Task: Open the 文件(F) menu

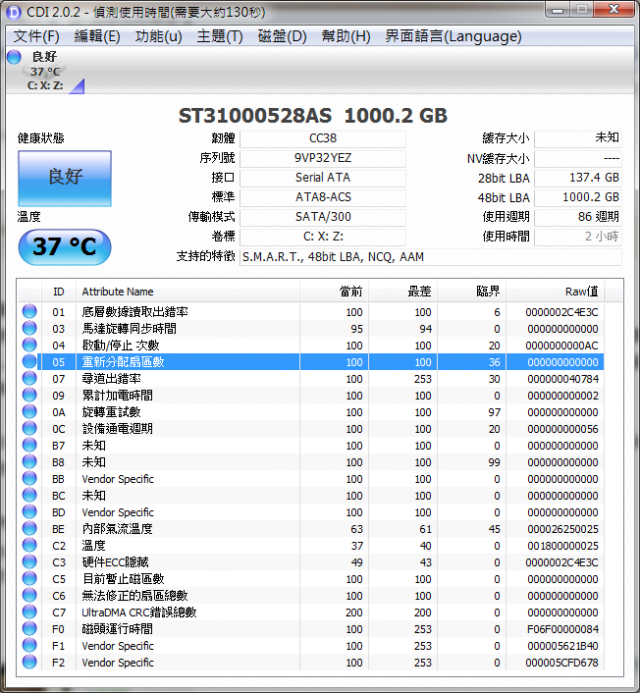Action: coord(36,36)
